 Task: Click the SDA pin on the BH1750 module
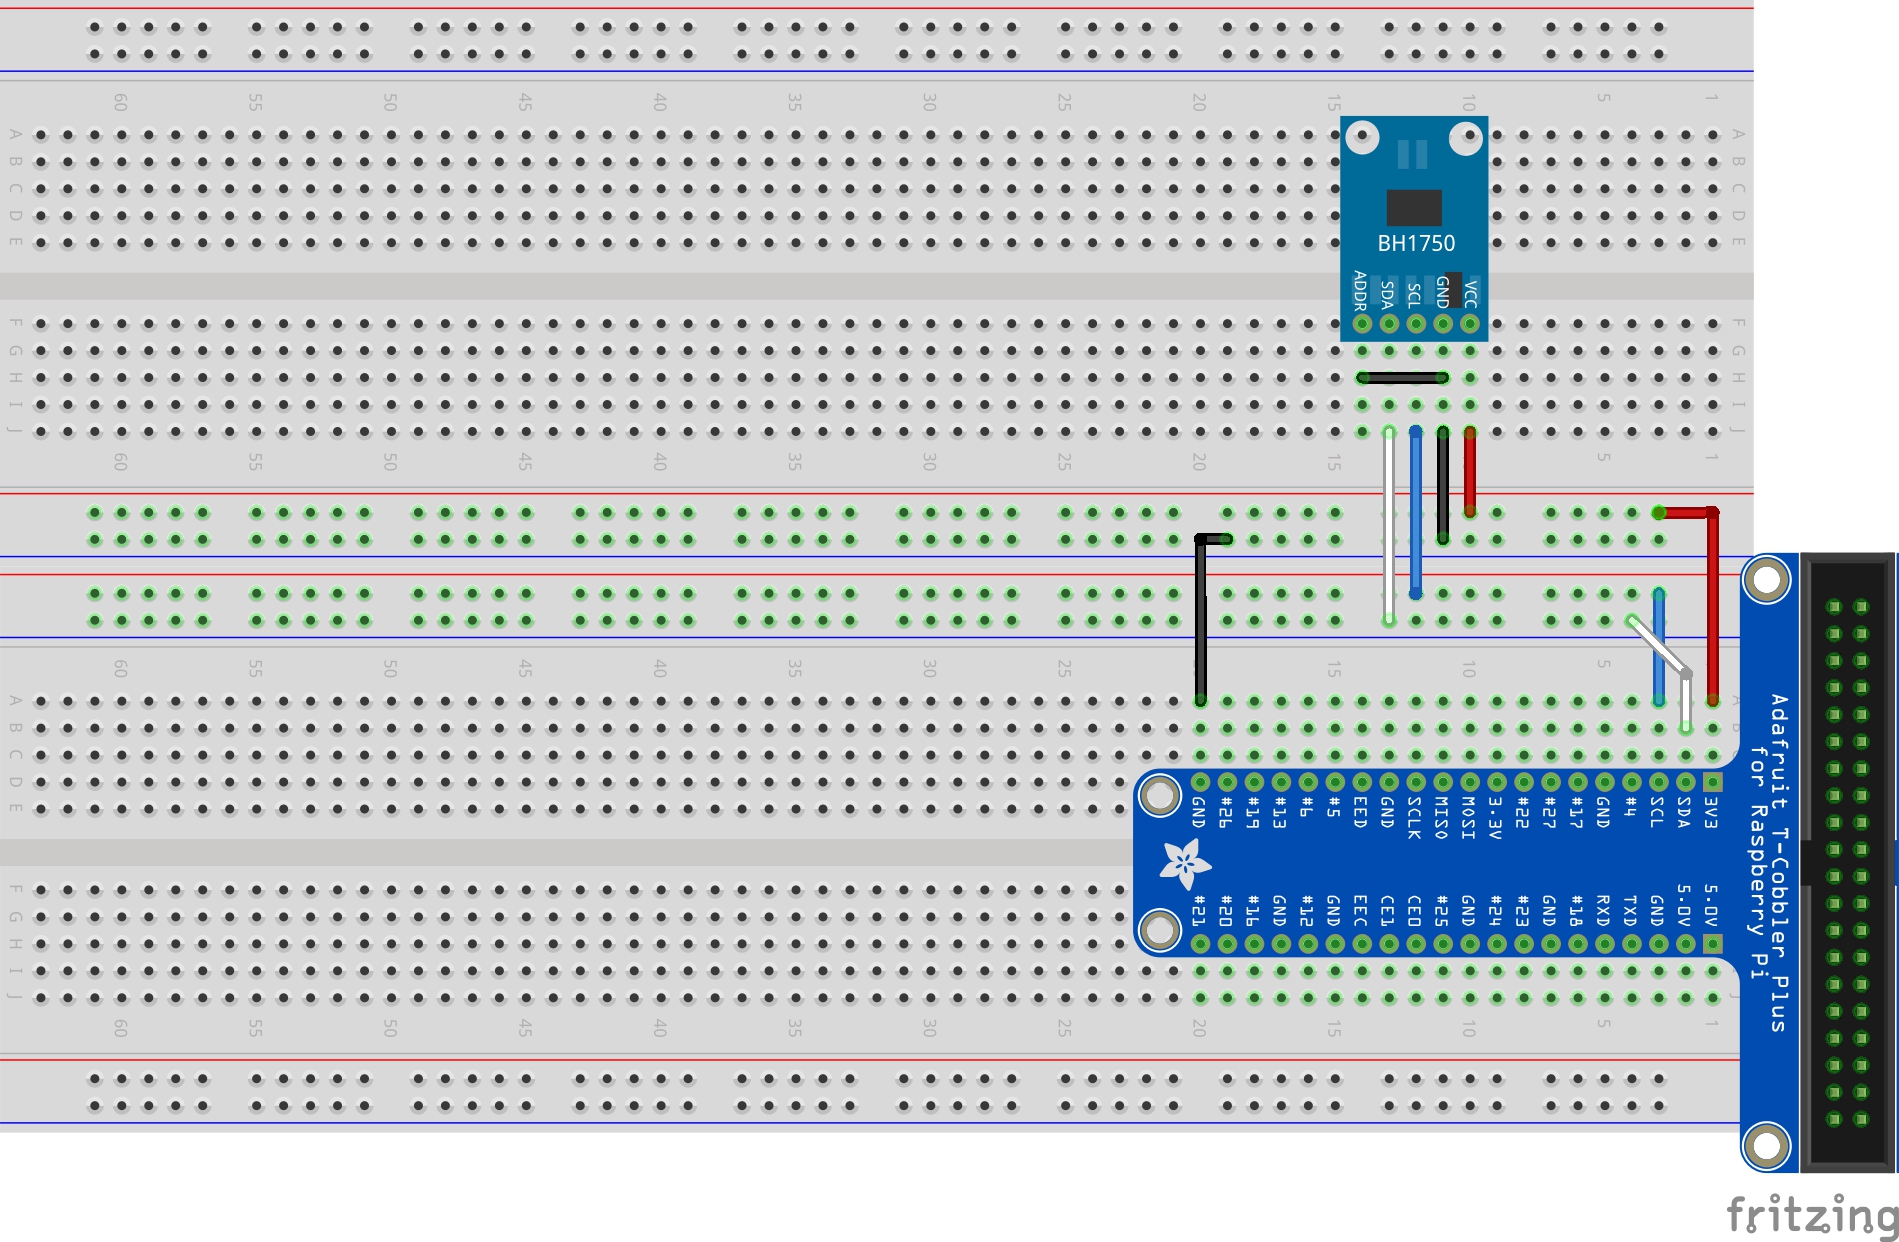[x=1388, y=323]
